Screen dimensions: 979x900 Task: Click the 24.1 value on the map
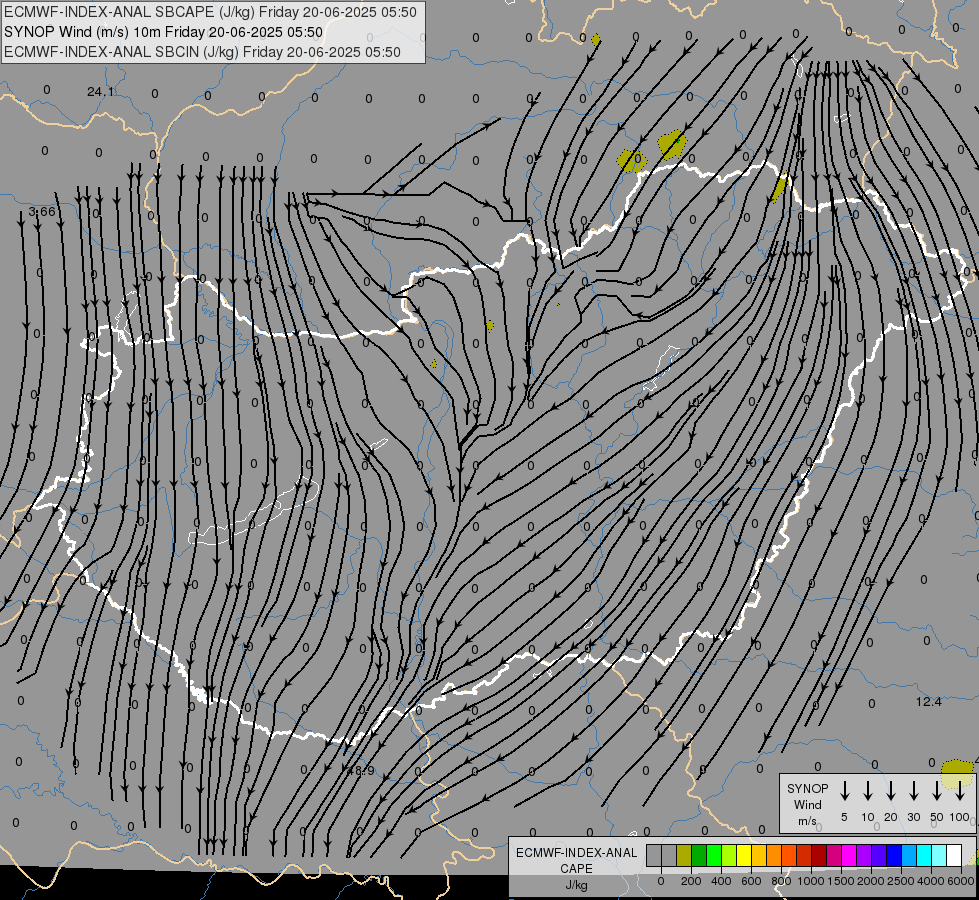[x=101, y=92]
